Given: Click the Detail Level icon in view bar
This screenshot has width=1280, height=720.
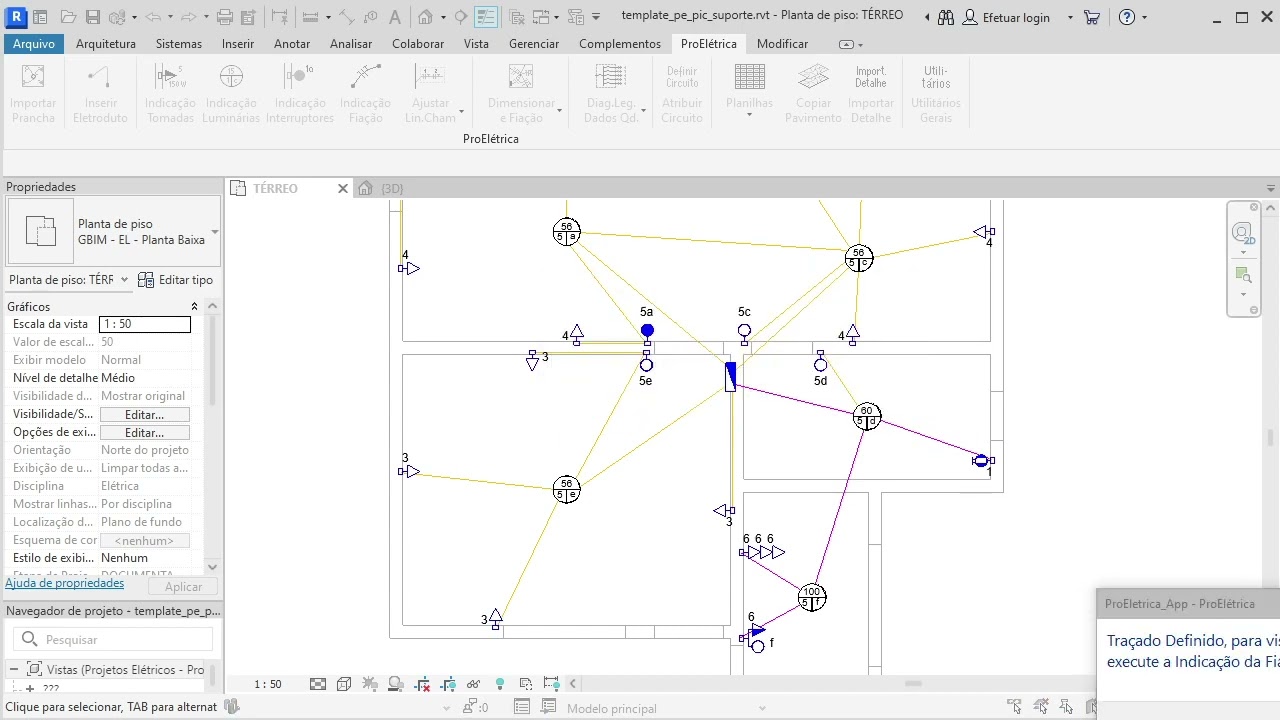Looking at the screenshot, I should point(318,684).
